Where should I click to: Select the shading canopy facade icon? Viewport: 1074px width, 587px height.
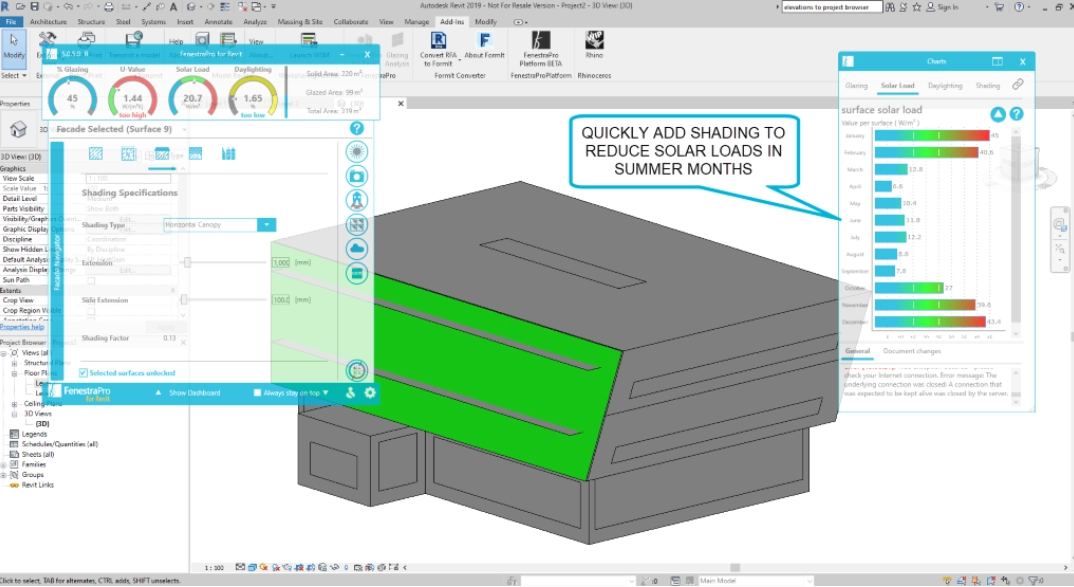point(162,153)
